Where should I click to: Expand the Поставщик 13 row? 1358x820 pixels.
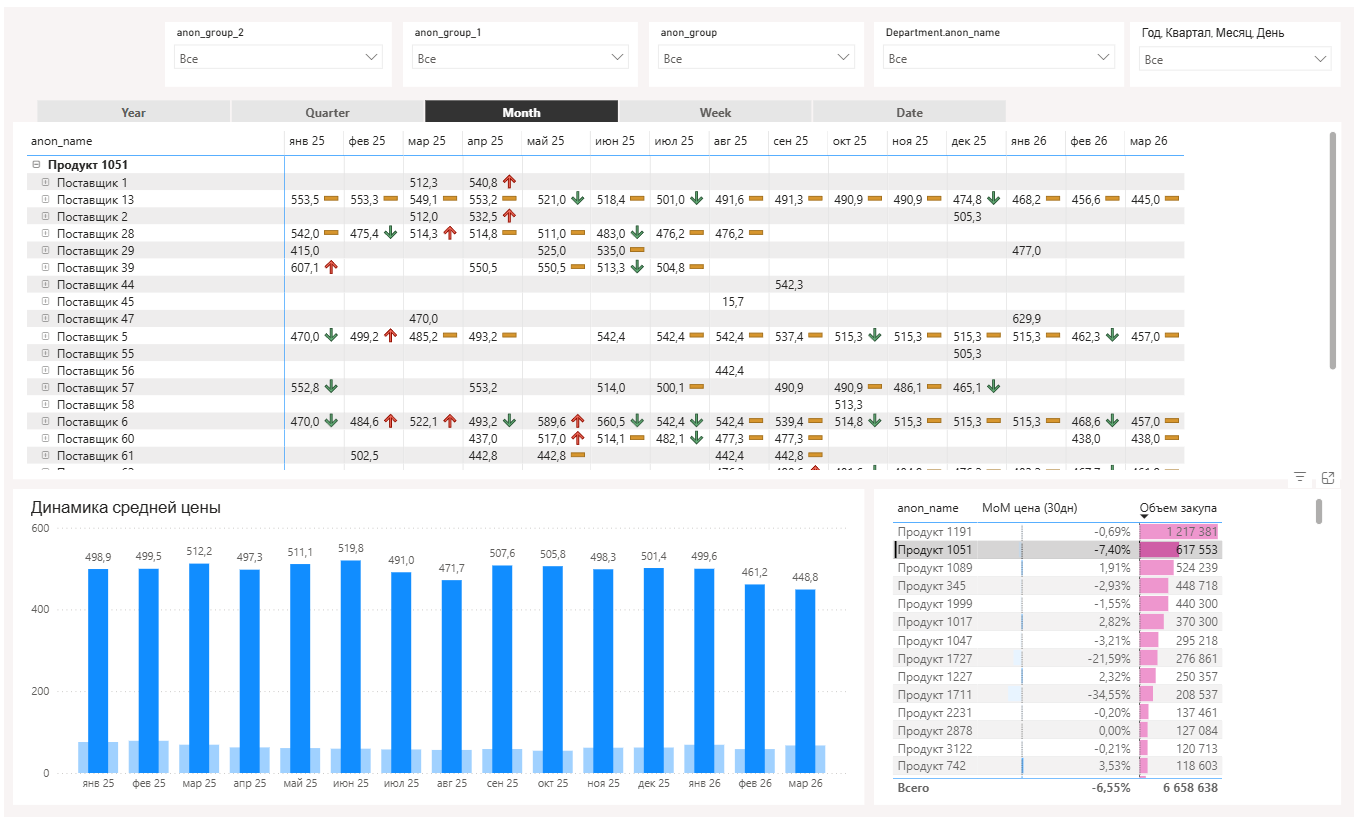46,200
